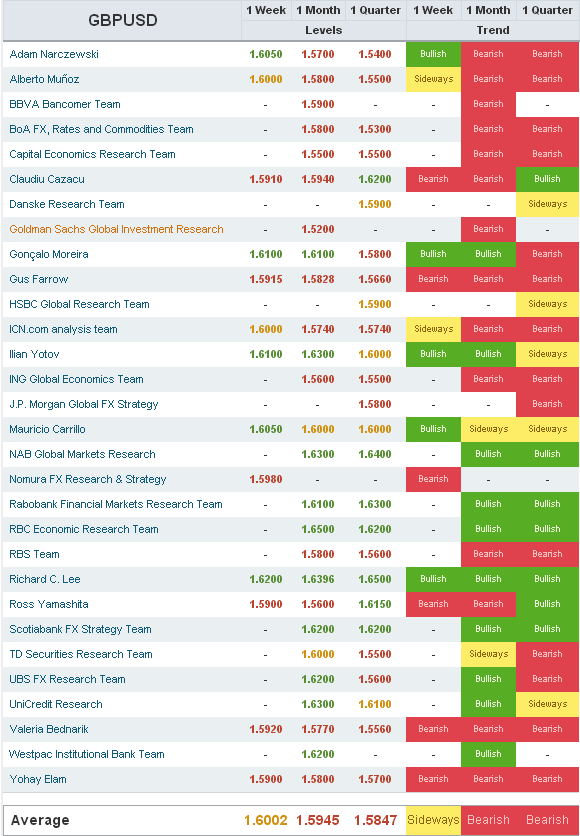Image resolution: width=580 pixels, height=836 pixels.
Task: Open Claudiu Cazacu's profile link
Action: [47, 180]
